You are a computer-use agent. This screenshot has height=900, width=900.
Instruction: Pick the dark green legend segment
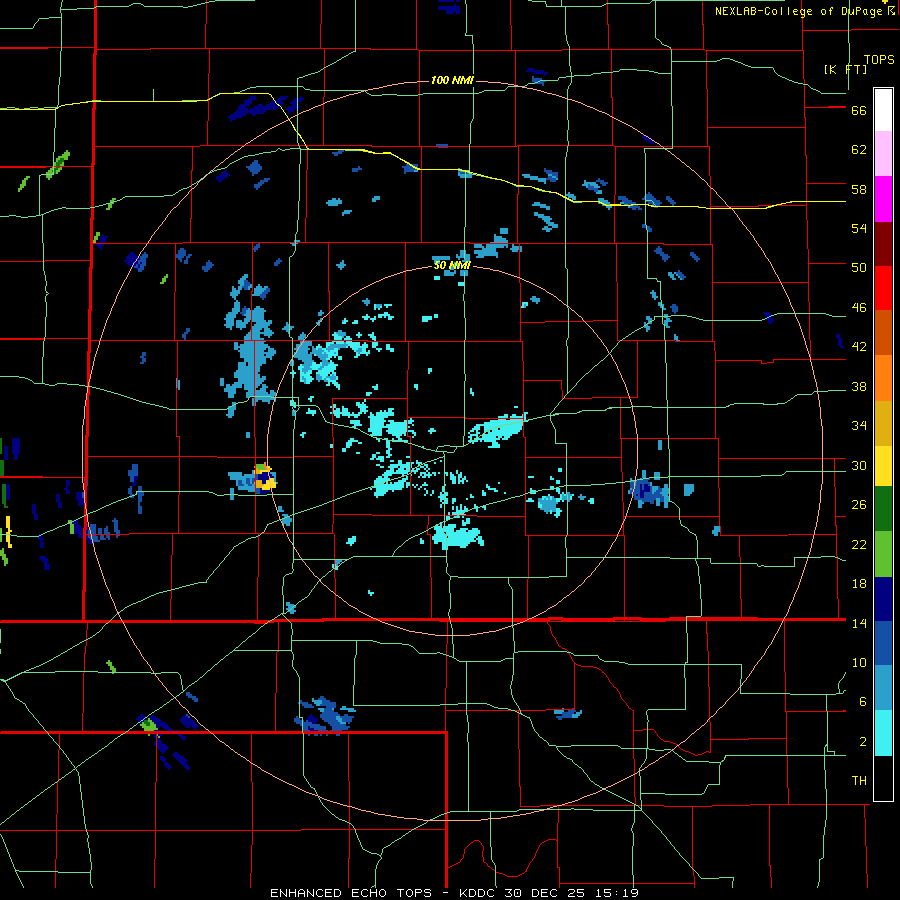(883, 509)
